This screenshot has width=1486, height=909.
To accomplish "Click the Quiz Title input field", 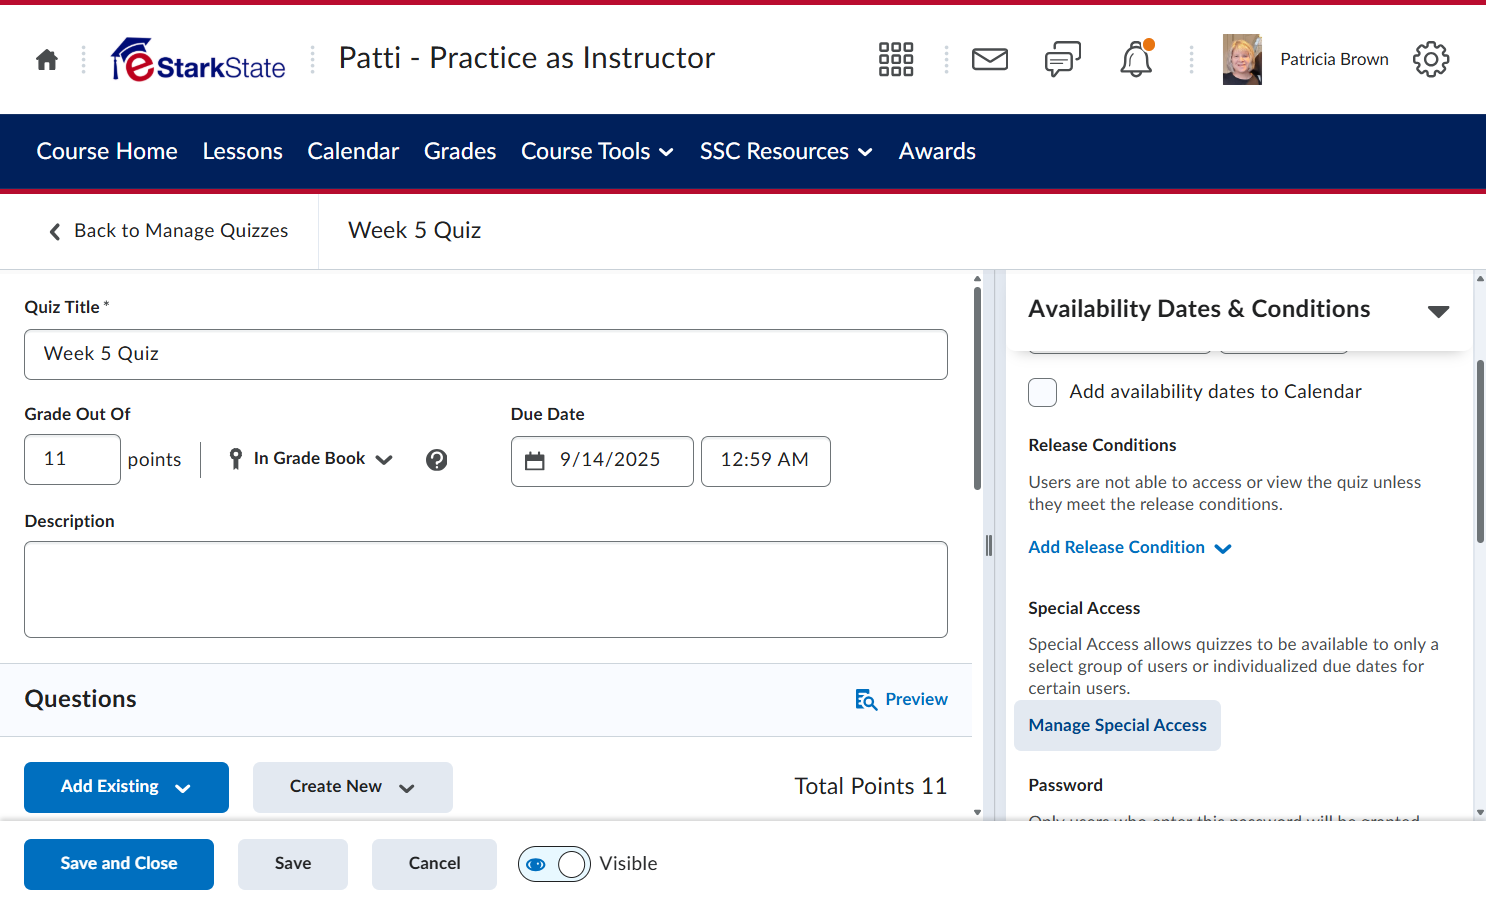I will click(486, 355).
